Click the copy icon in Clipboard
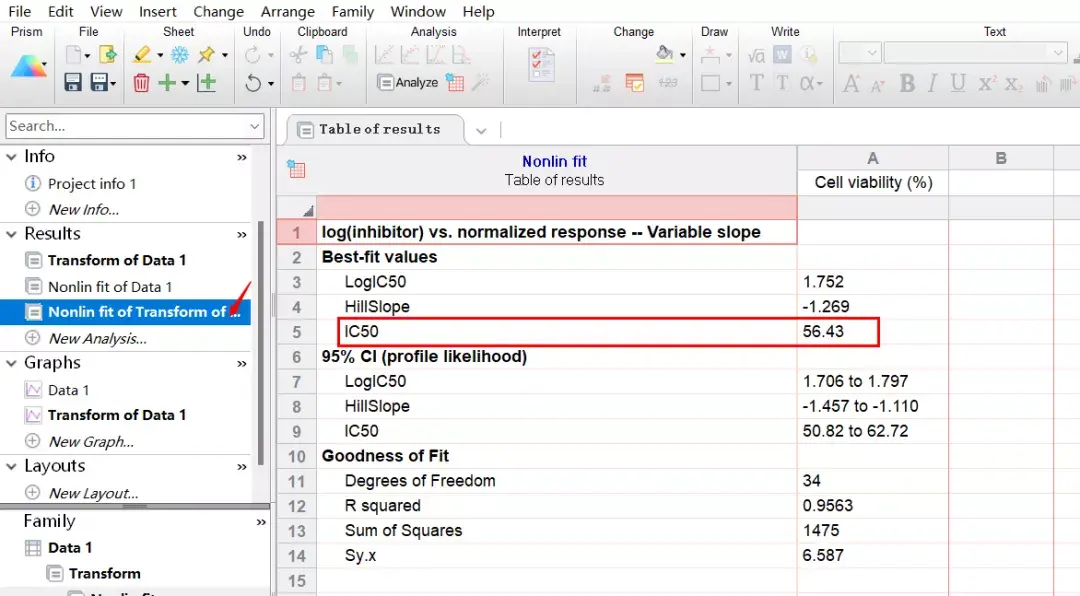1080x596 pixels. click(x=324, y=54)
